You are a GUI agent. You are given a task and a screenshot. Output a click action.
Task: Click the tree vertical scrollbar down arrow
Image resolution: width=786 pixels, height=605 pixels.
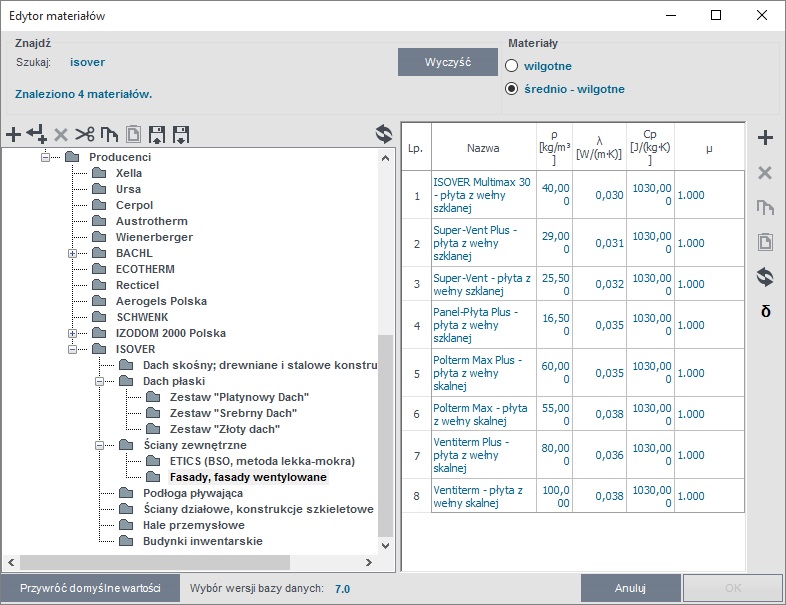(385, 546)
